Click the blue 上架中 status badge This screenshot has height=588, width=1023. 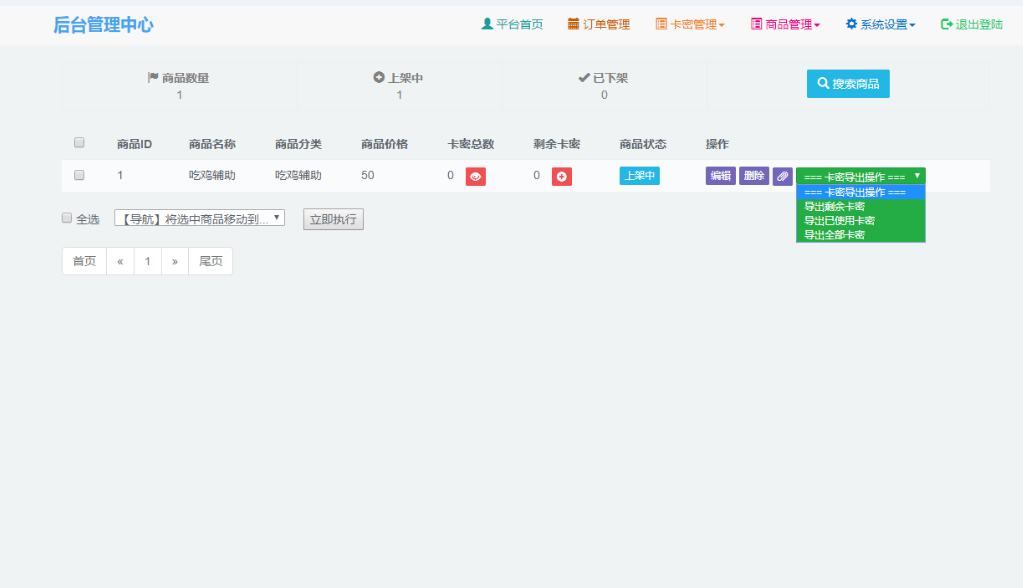click(639, 176)
